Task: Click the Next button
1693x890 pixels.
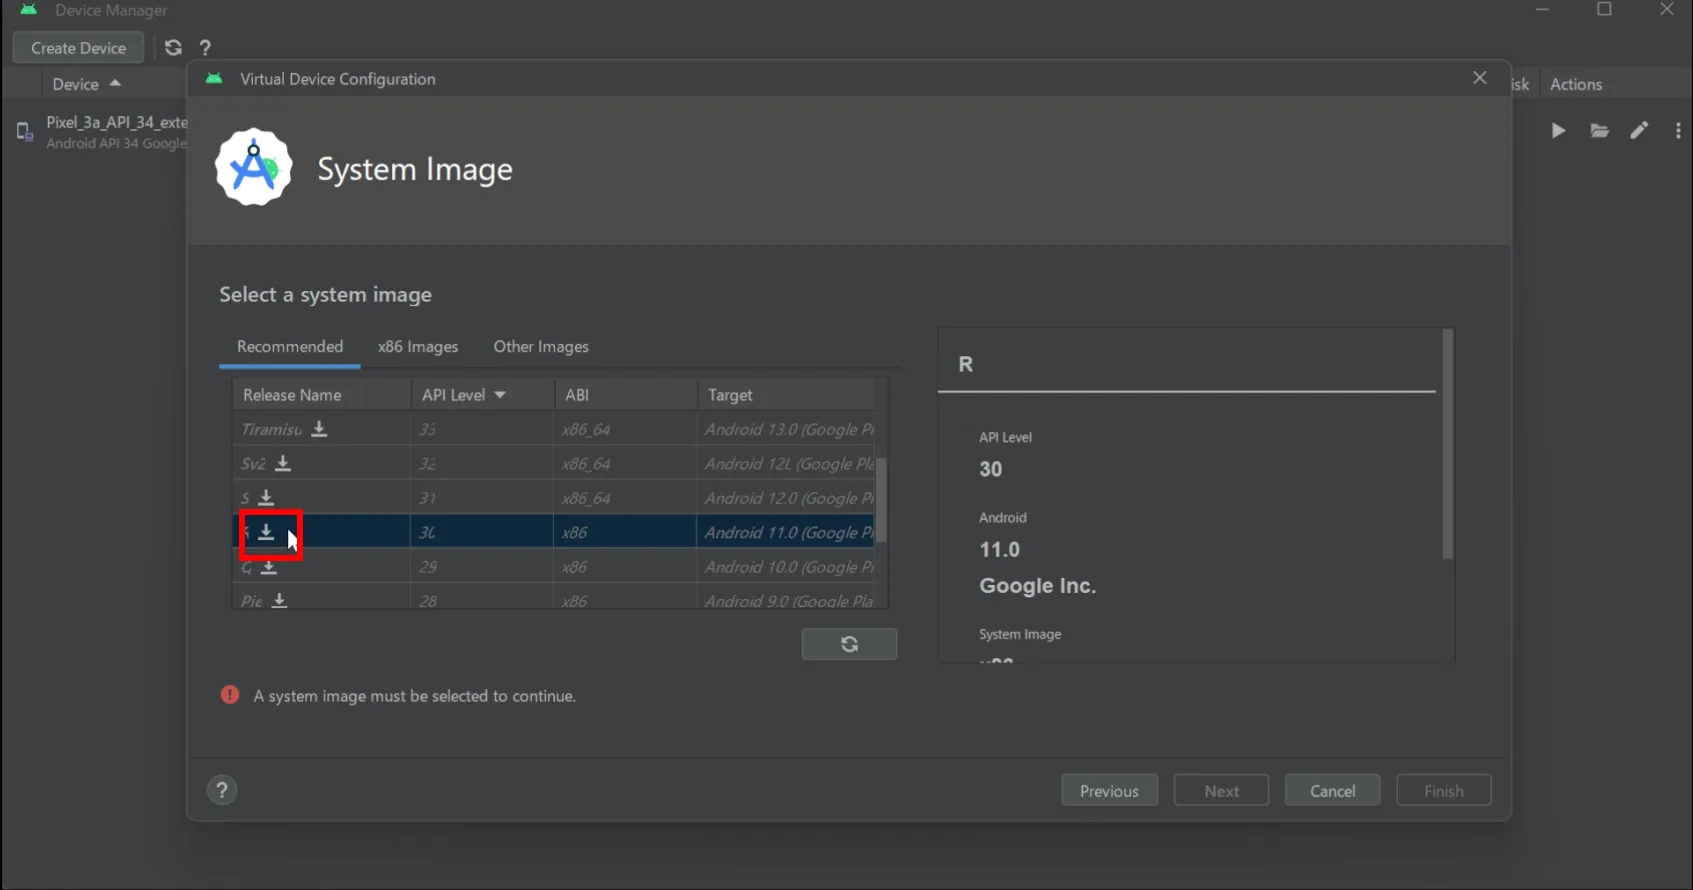Action: click(x=1221, y=790)
